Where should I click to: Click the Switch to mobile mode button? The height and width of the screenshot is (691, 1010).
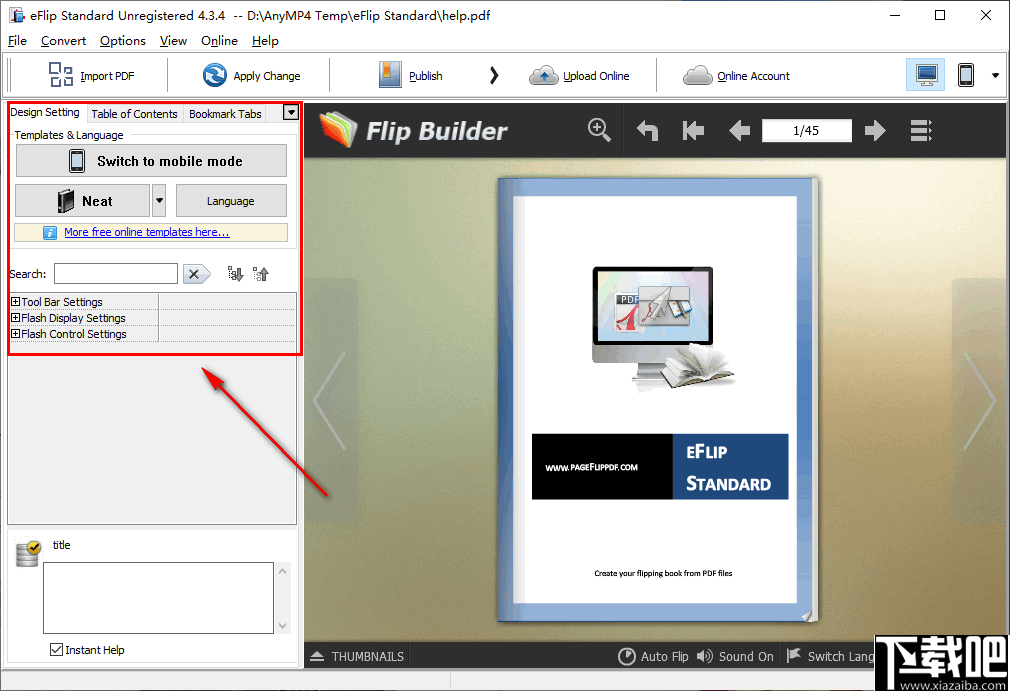point(150,160)
